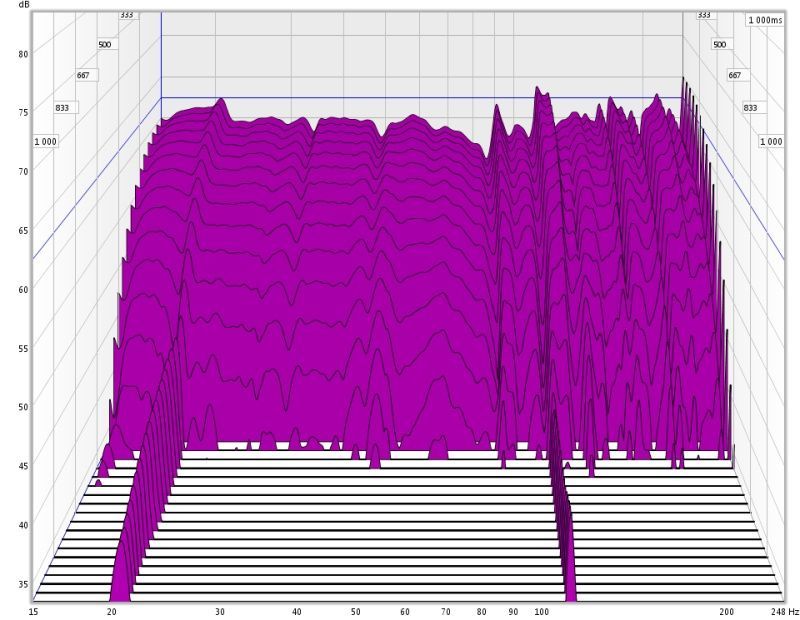Click the 100 Hz frequency axis label

pos(542,611)
